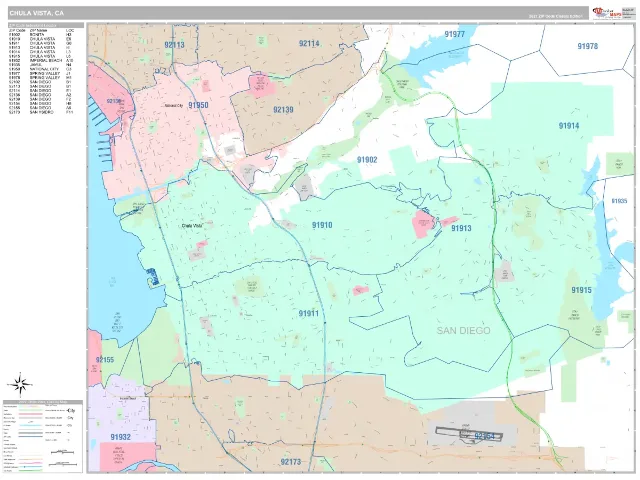Click the 91950 ZIP code label
Viewport: 640px width, 480px height.
pyautogui.click(x=198, y=105)
